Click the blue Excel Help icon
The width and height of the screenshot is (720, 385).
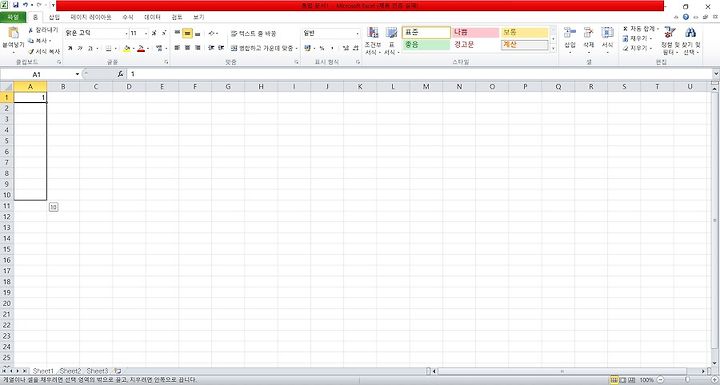(686, 17)
